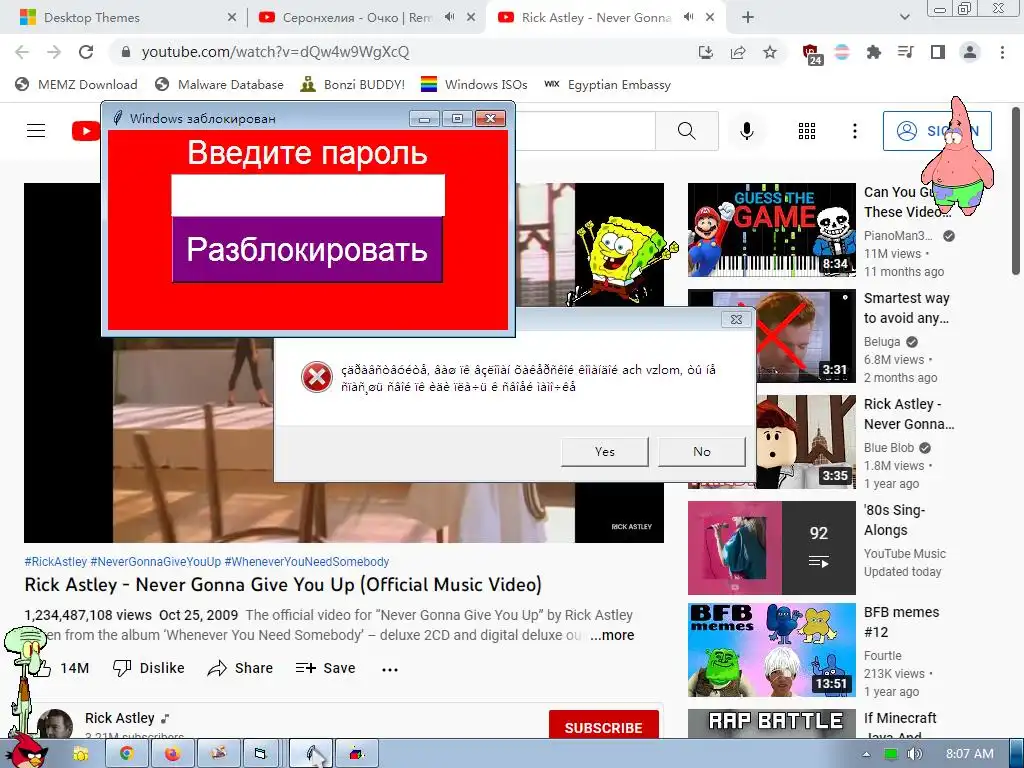Open the MEMZ Download bookmark

click(76, 84)
